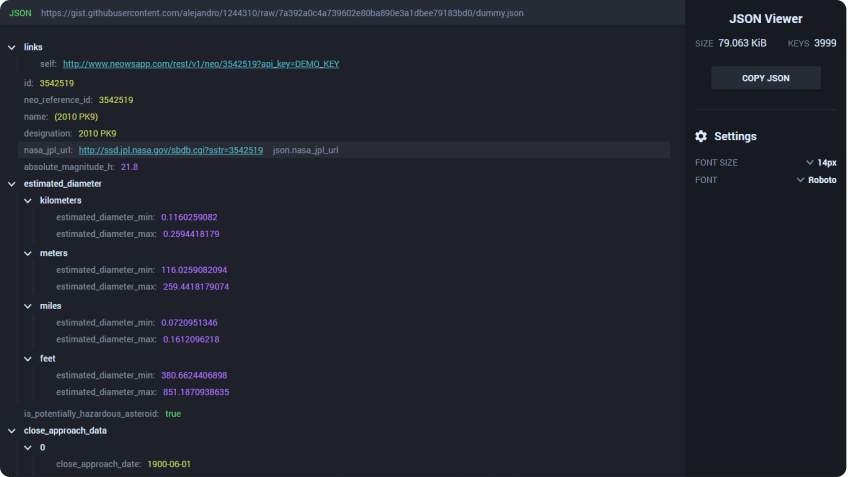
Task: Collapse the kilometers node chevron
Action: pyautogui.click(x=28, y=201)
